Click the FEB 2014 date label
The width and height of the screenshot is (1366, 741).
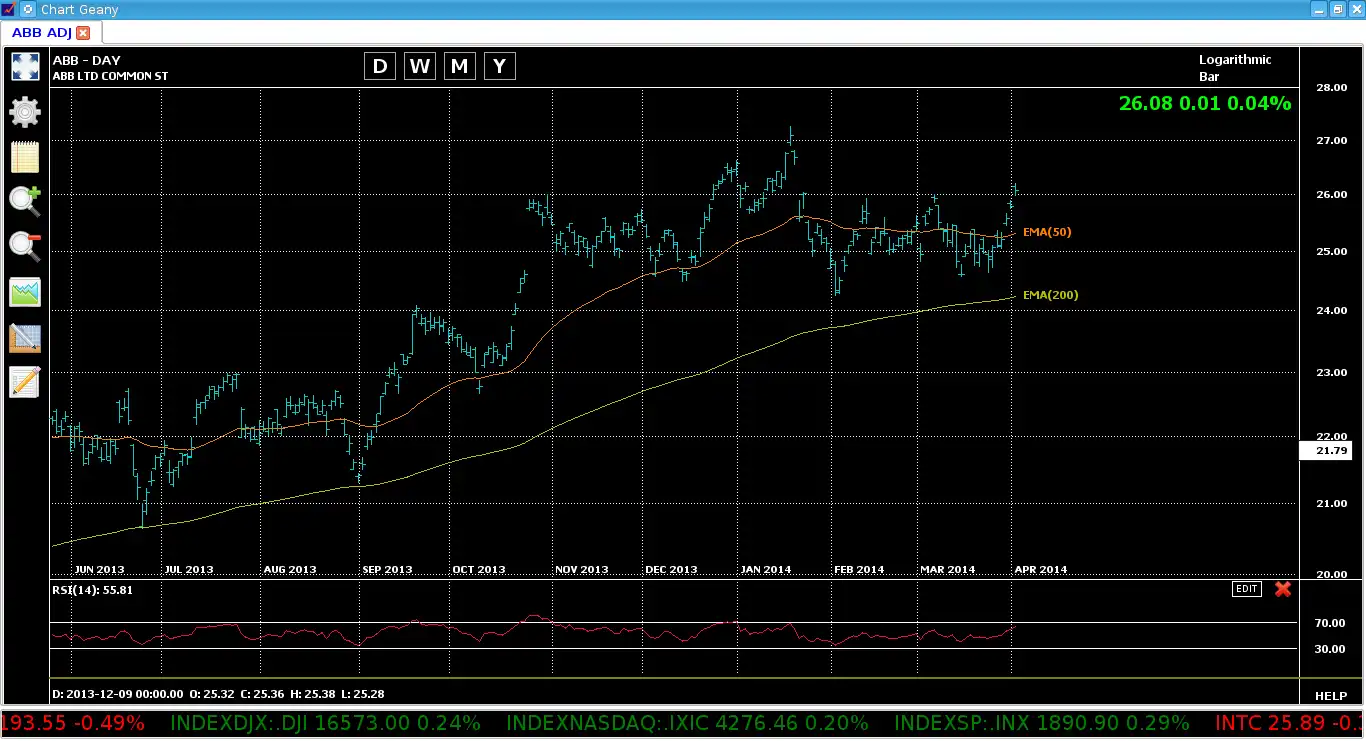858,570
